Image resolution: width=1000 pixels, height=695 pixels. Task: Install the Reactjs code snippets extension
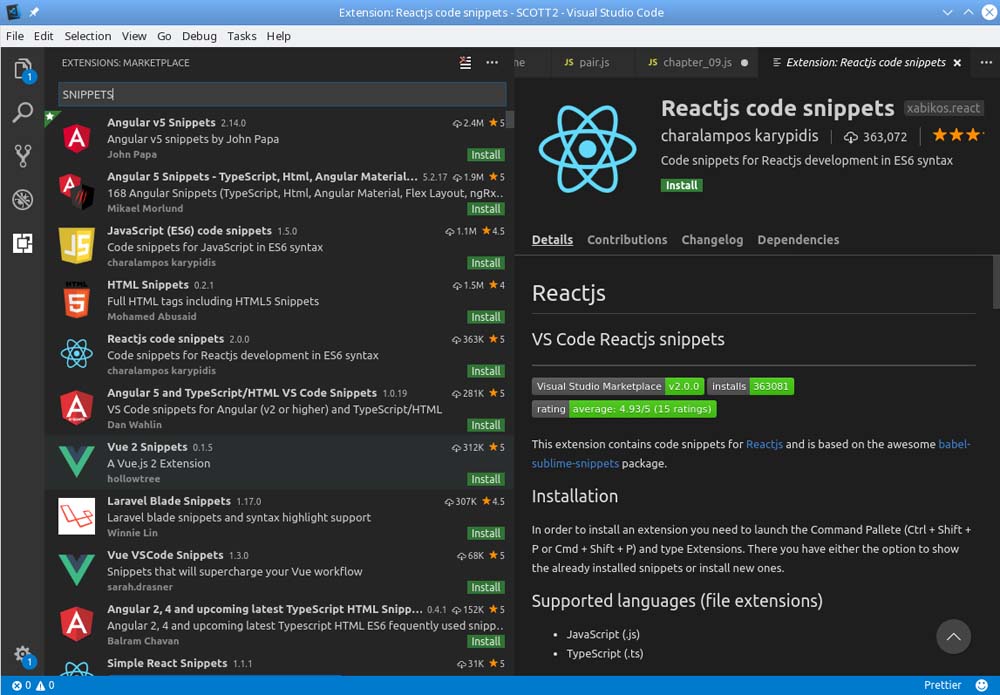point(681,185)
